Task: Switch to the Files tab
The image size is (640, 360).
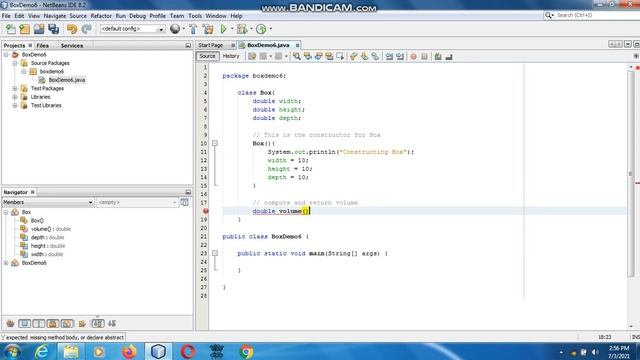Action: point(42,46)
